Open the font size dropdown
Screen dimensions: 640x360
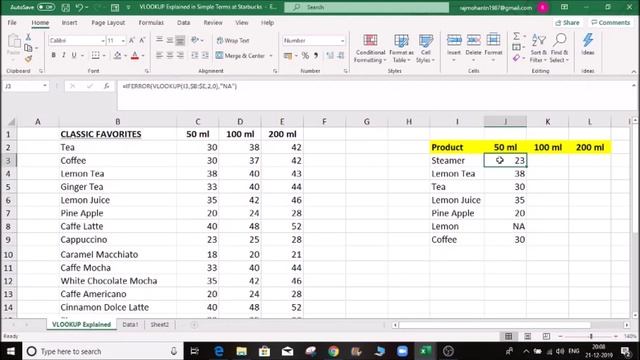point(123,41)
